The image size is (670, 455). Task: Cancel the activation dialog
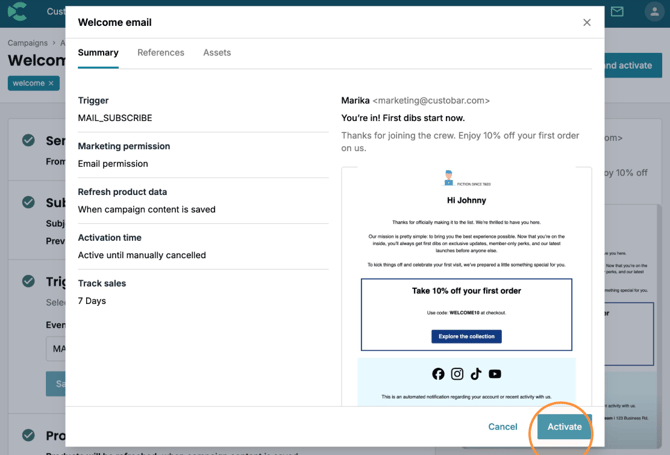502,426
